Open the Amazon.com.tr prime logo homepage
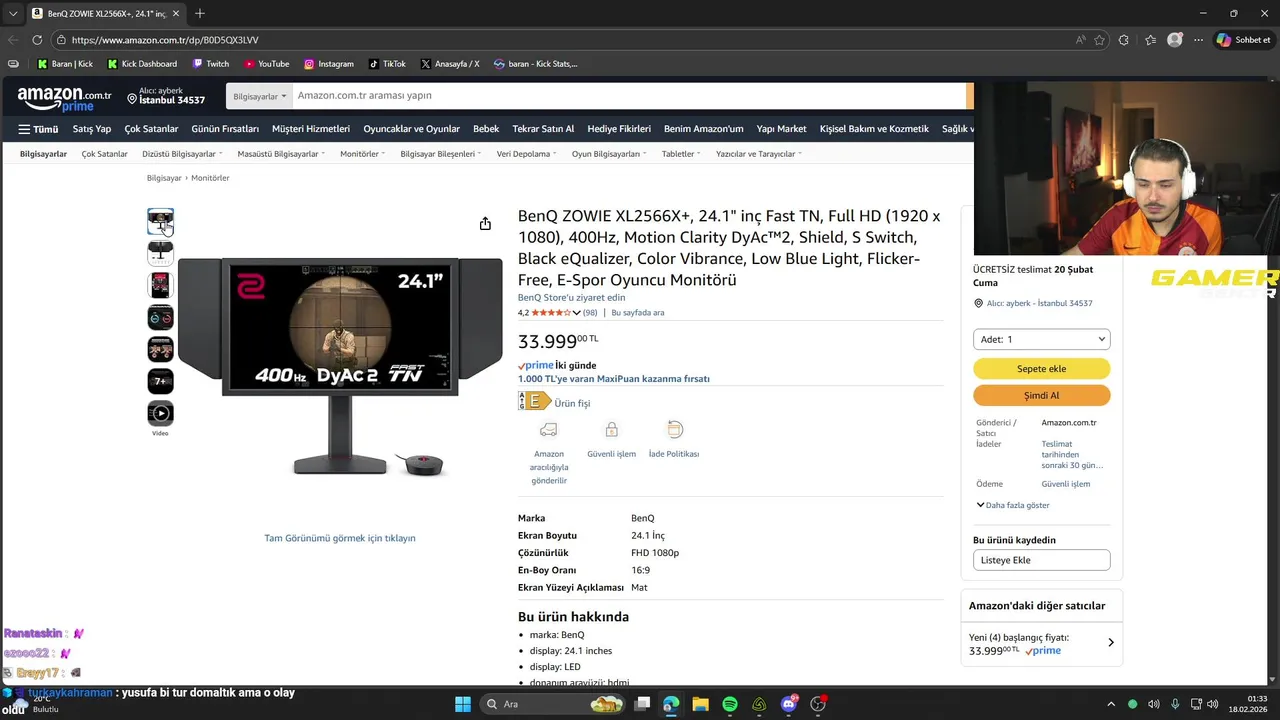The height and width of the screenshot is (720, 1280). (x=64, y=99)
